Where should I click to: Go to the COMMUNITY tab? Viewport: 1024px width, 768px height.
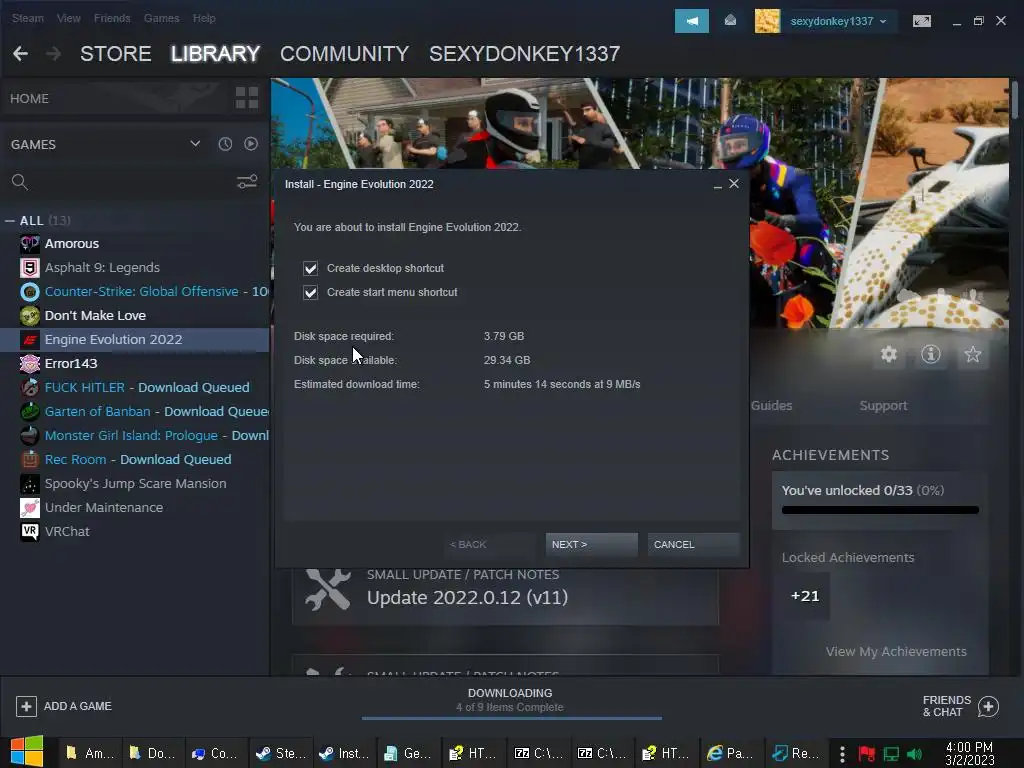click(344, 54)
